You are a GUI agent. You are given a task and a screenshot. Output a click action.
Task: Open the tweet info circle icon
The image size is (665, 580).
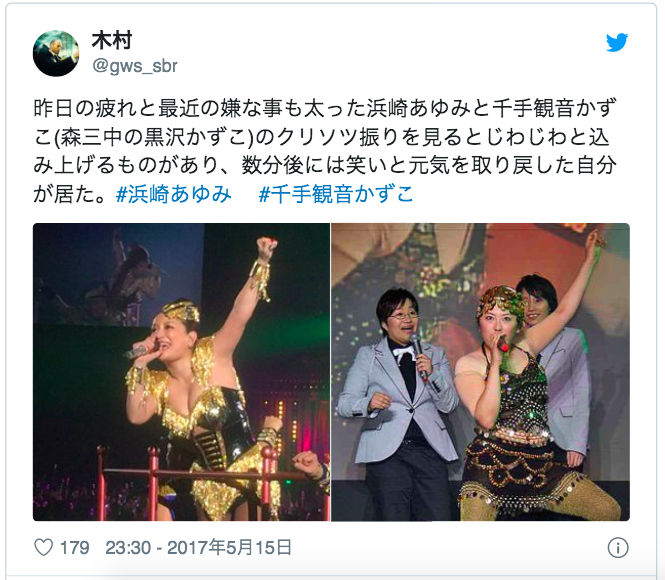point(618,548)
